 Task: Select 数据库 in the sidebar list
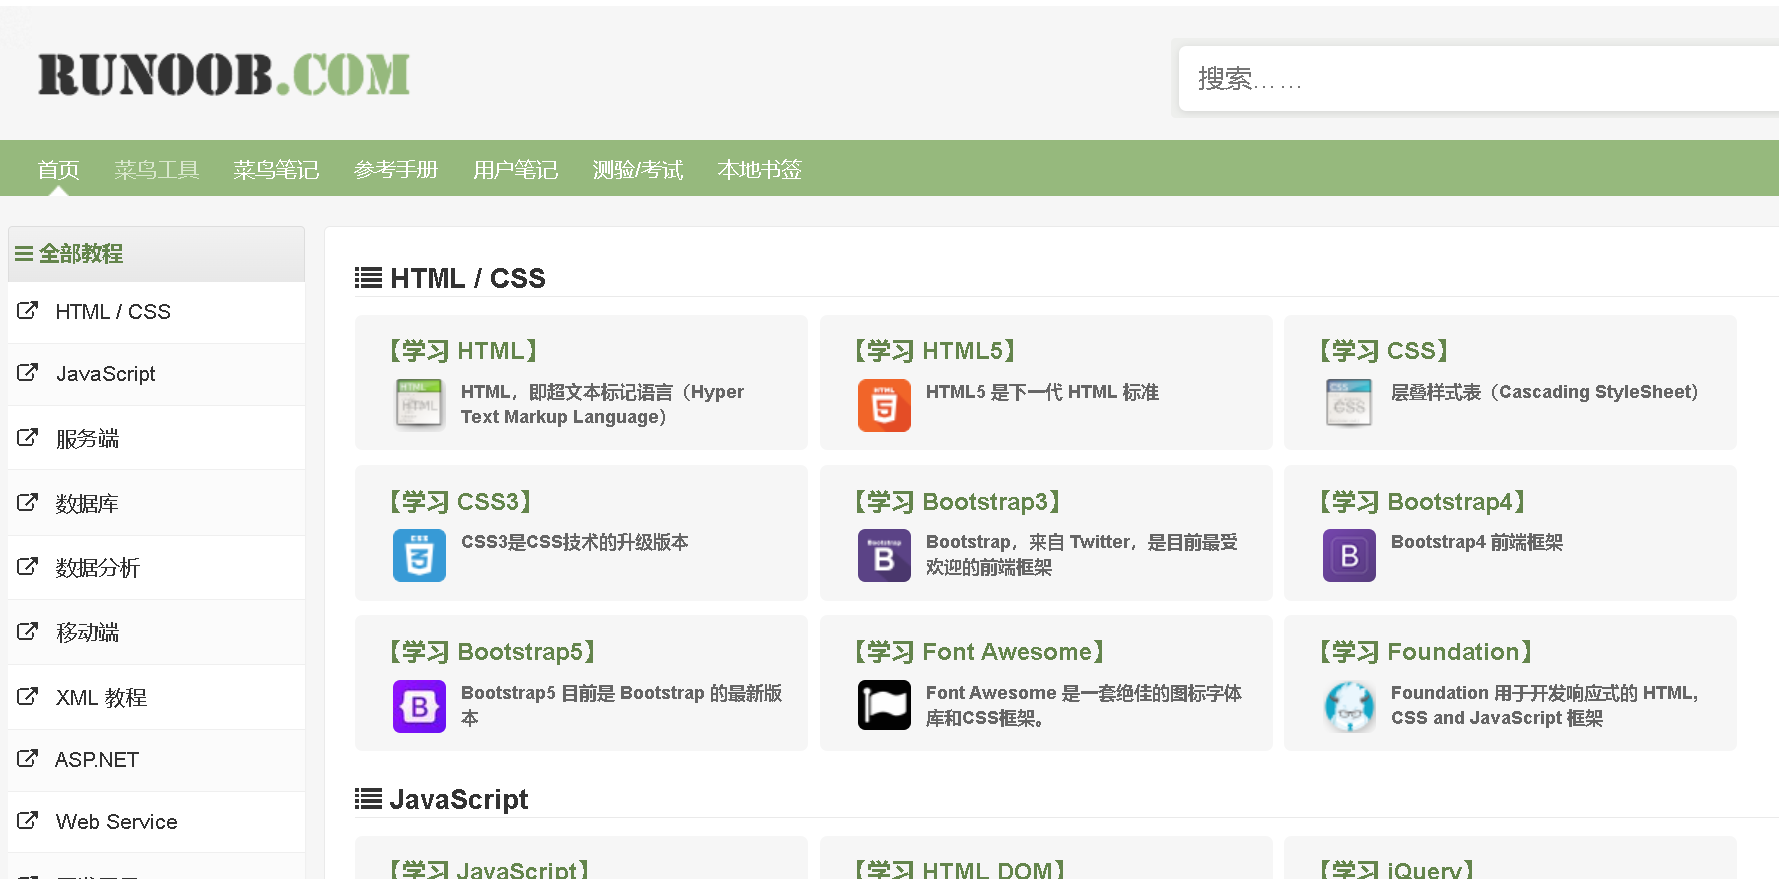coord(156,503)
